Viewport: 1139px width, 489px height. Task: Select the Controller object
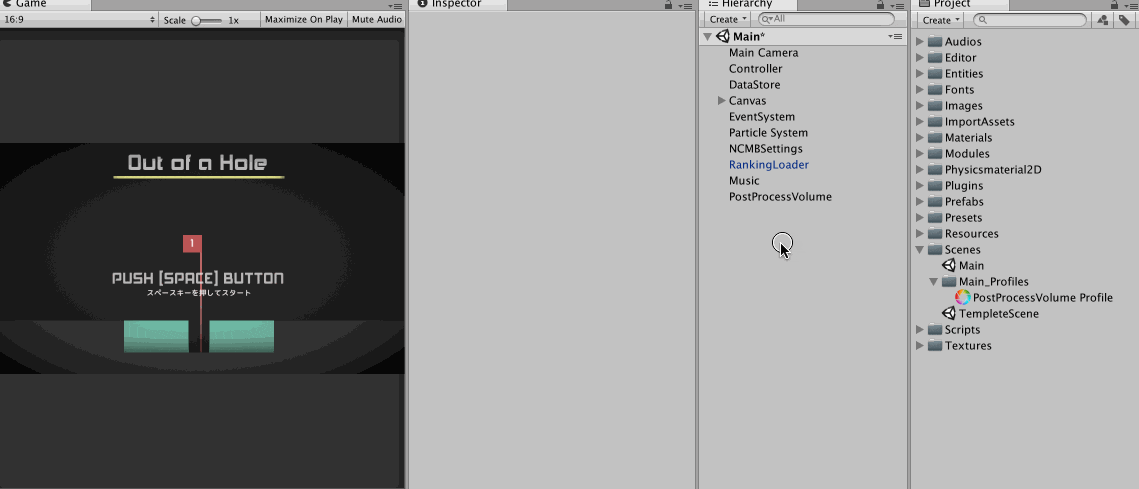[x=755, y=68]
